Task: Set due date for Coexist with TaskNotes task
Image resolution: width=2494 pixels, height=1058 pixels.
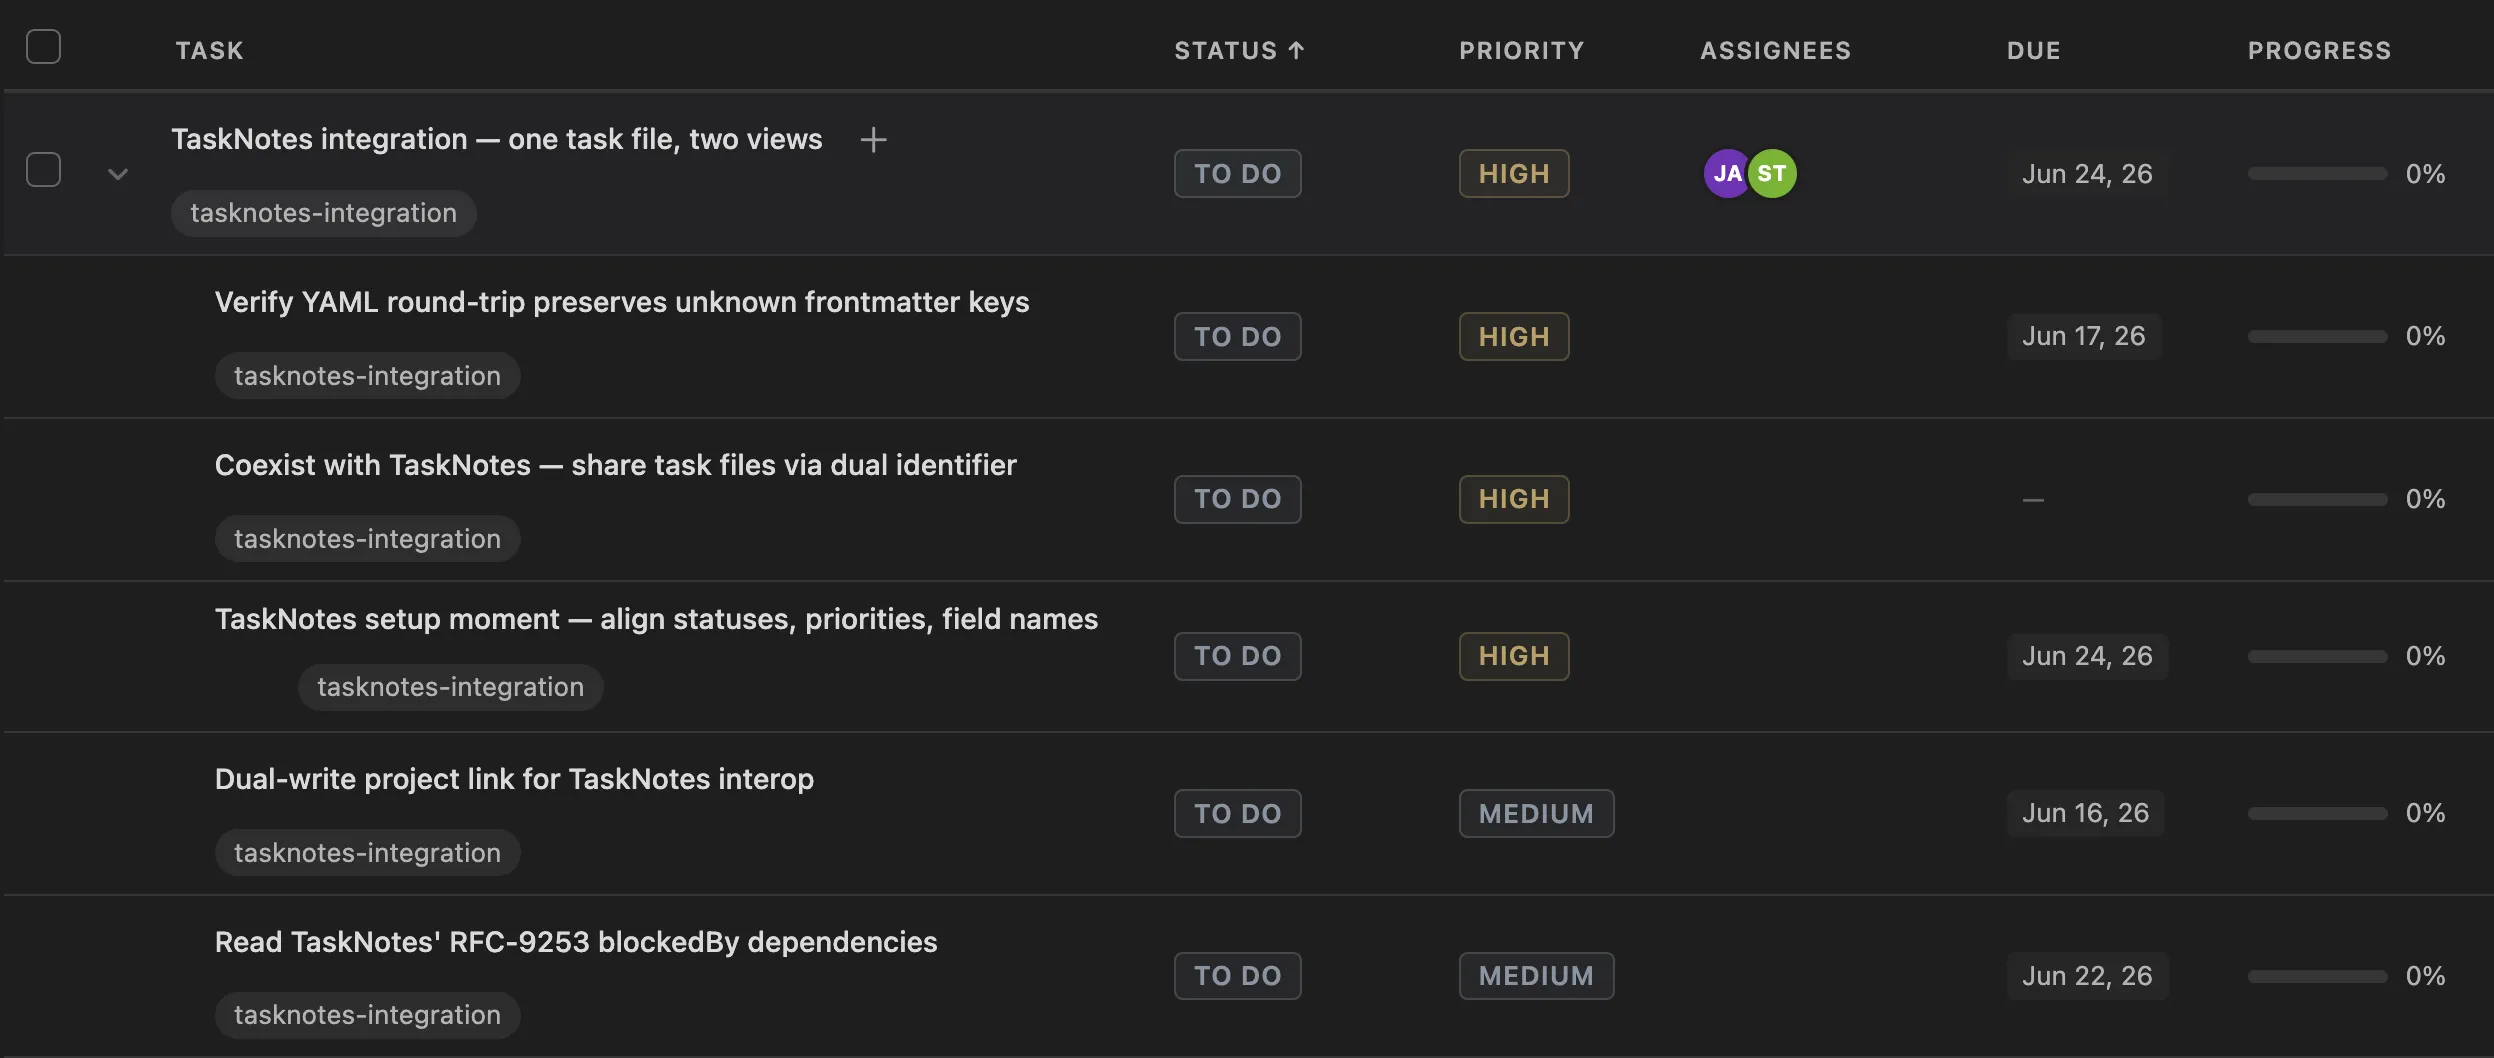Action: [x=2033, y=499]
